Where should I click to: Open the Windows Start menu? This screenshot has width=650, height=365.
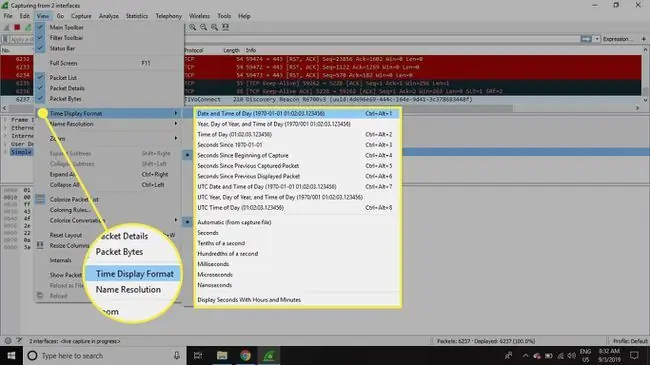tap(11, 355)
